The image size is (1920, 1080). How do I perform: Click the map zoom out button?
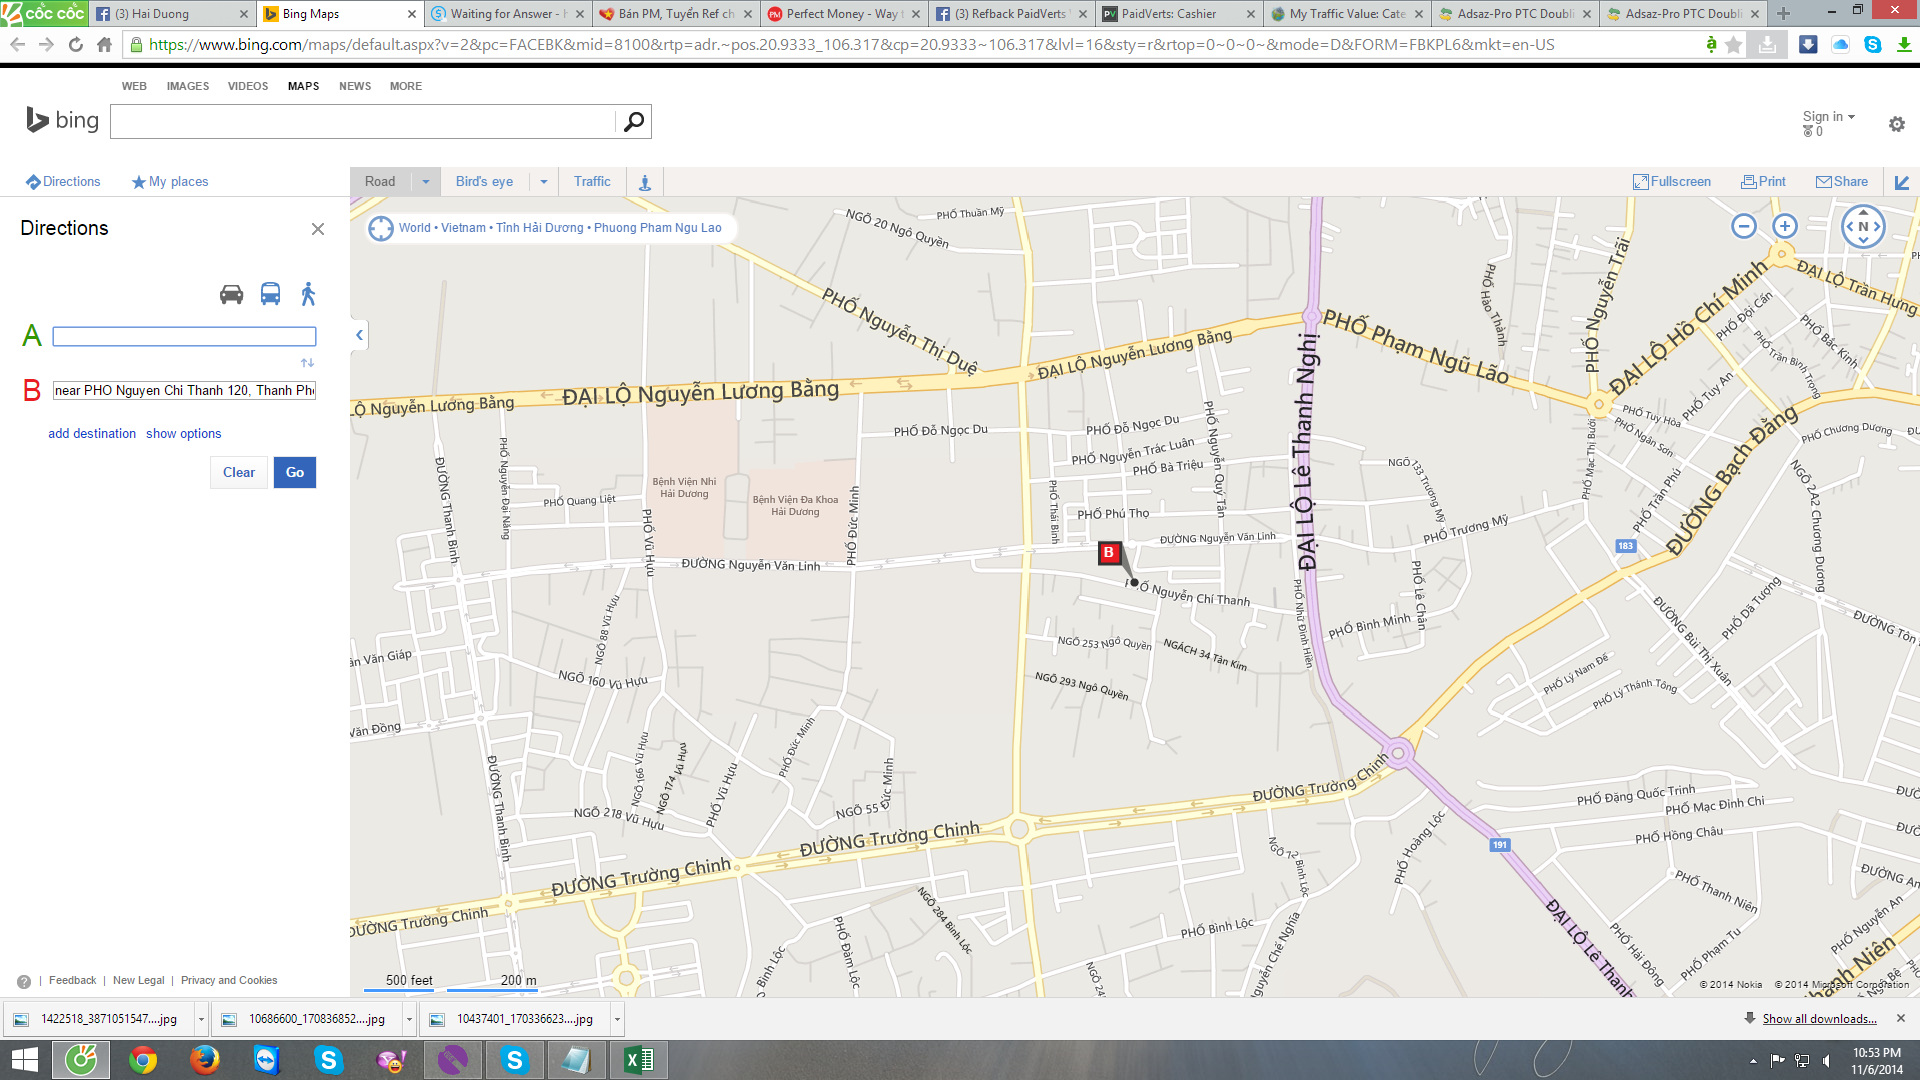1744,226
